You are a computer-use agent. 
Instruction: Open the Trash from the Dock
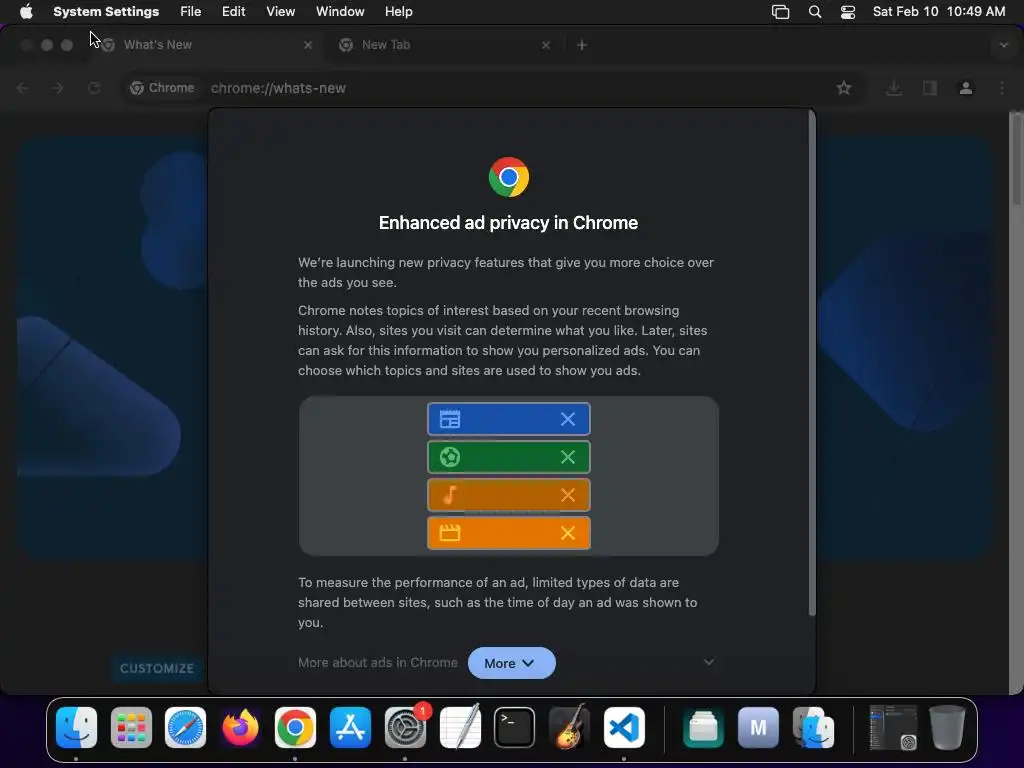point(947,728)
